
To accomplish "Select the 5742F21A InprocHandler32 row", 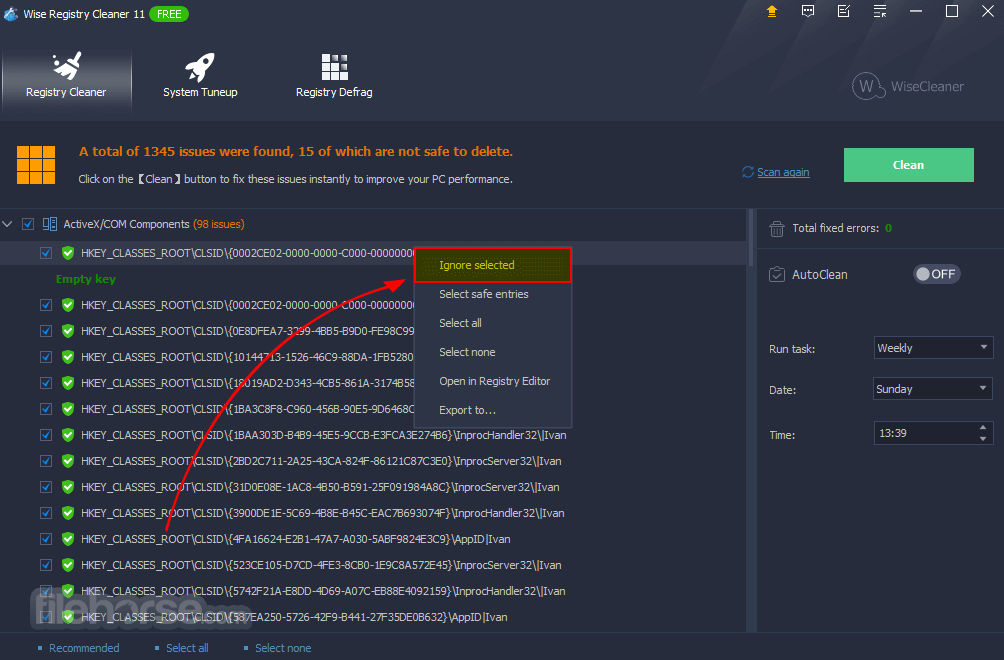I will 375,591.
